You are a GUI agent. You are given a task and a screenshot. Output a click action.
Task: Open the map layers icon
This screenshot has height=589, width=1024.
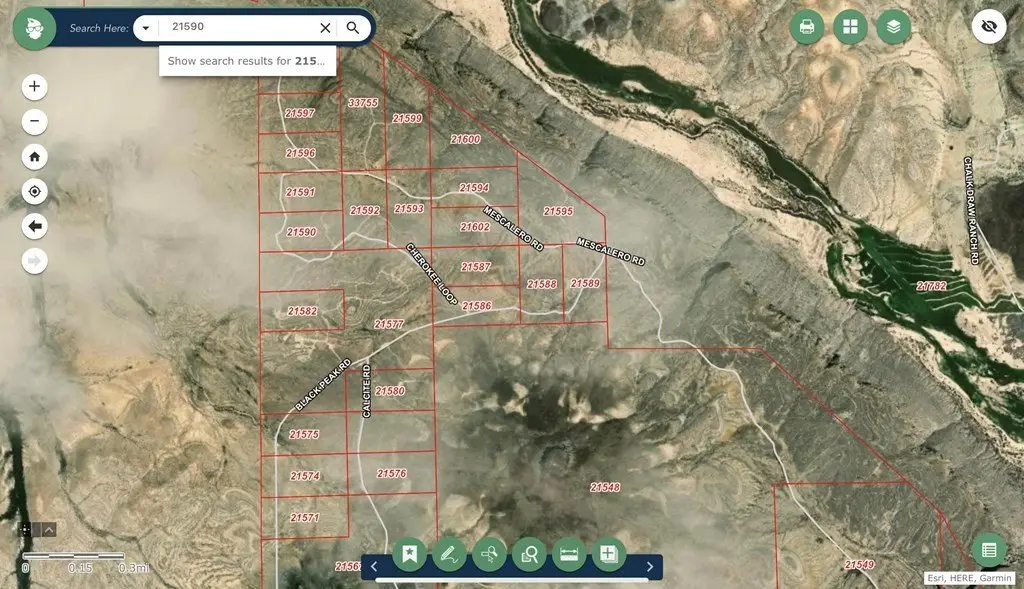tap(893, 27)
